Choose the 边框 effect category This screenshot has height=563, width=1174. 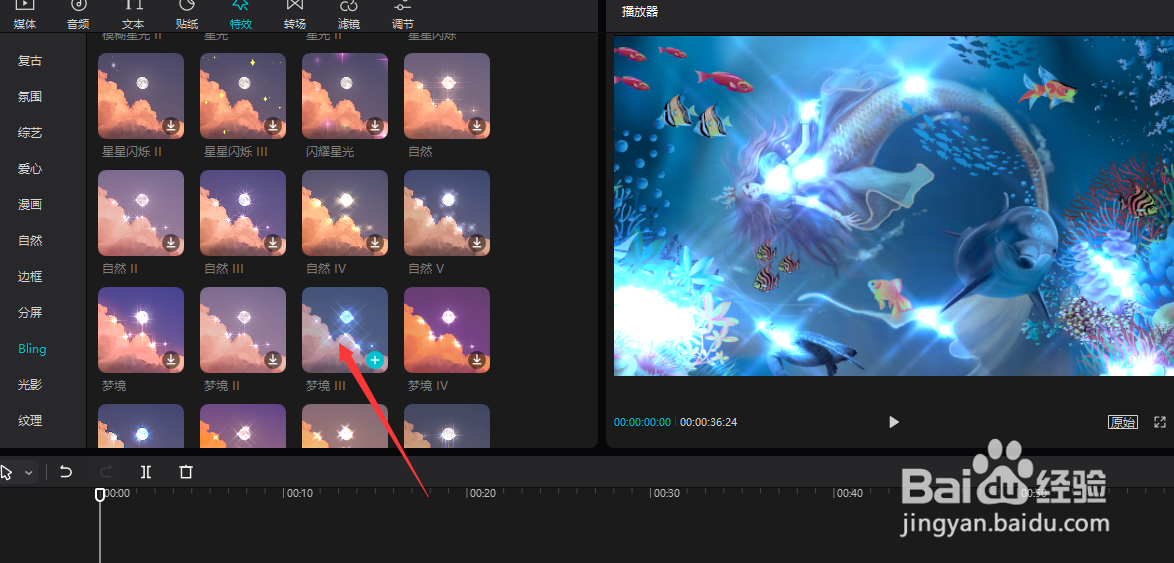click(x=30, y=276)
